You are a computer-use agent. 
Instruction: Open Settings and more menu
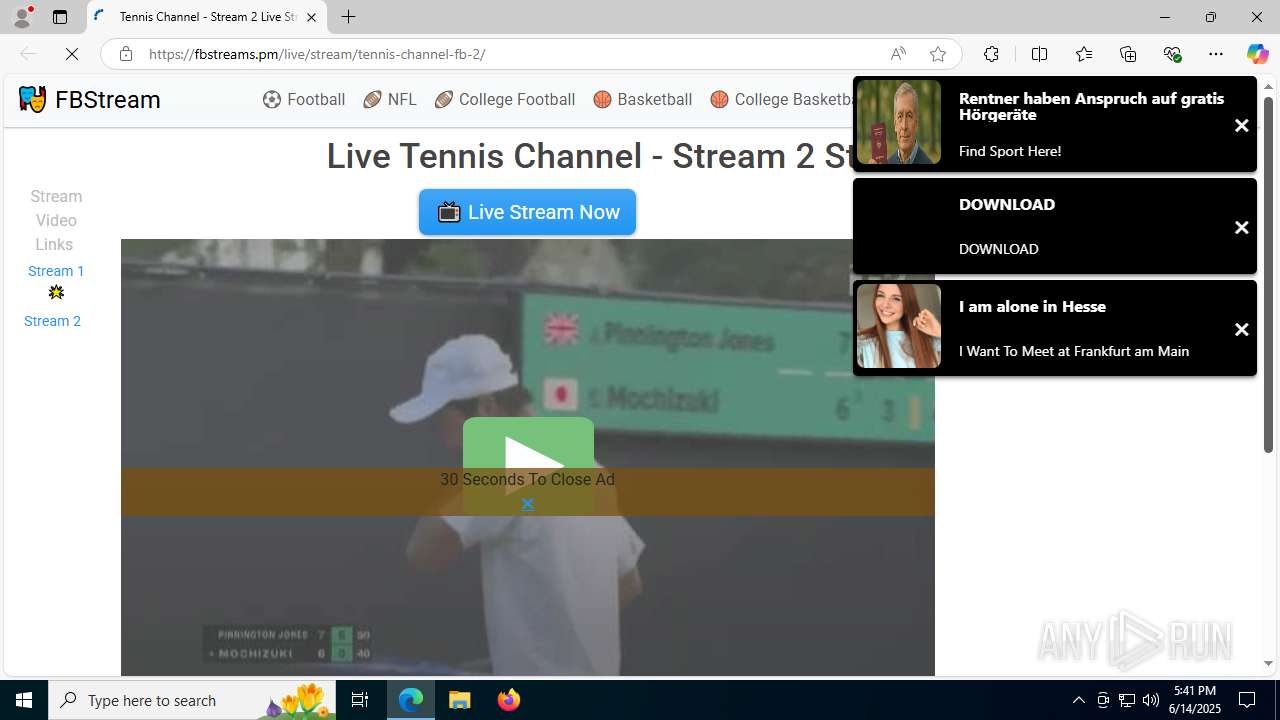pyautogui.click(x=1216, y=54)
